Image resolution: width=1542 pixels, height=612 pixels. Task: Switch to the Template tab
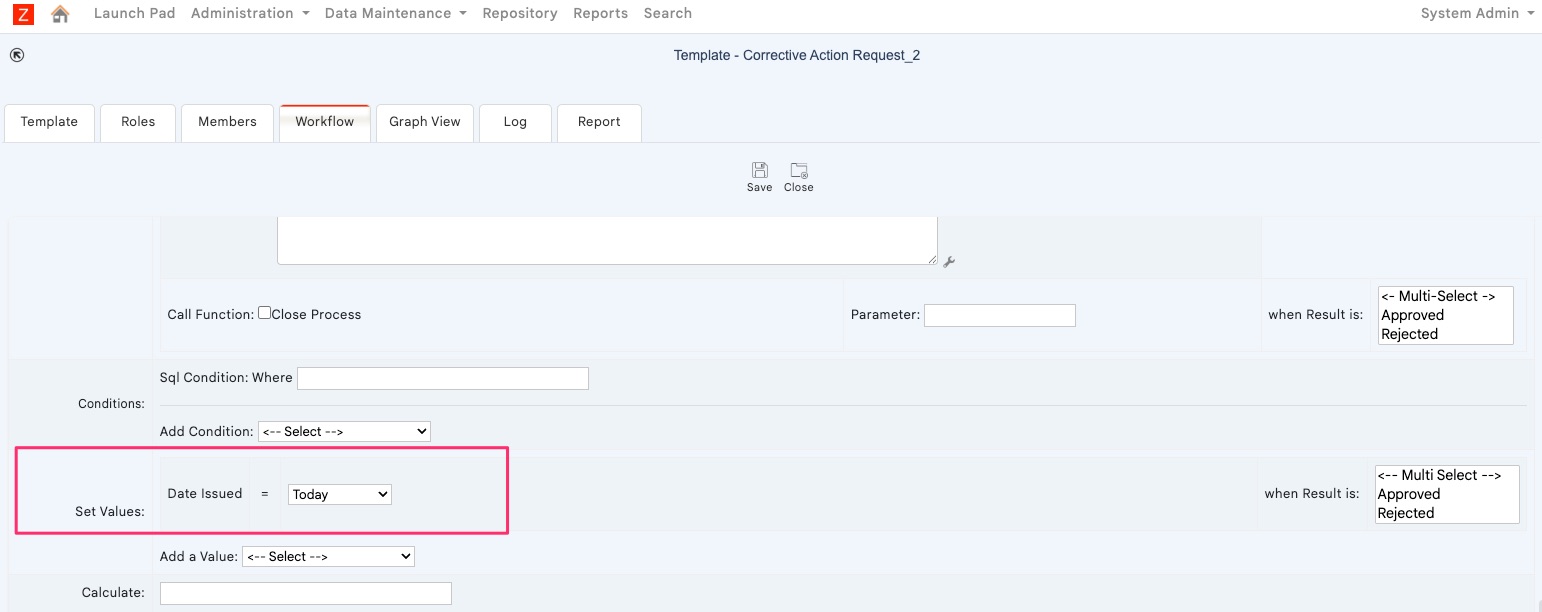click(x=49, y=122)
